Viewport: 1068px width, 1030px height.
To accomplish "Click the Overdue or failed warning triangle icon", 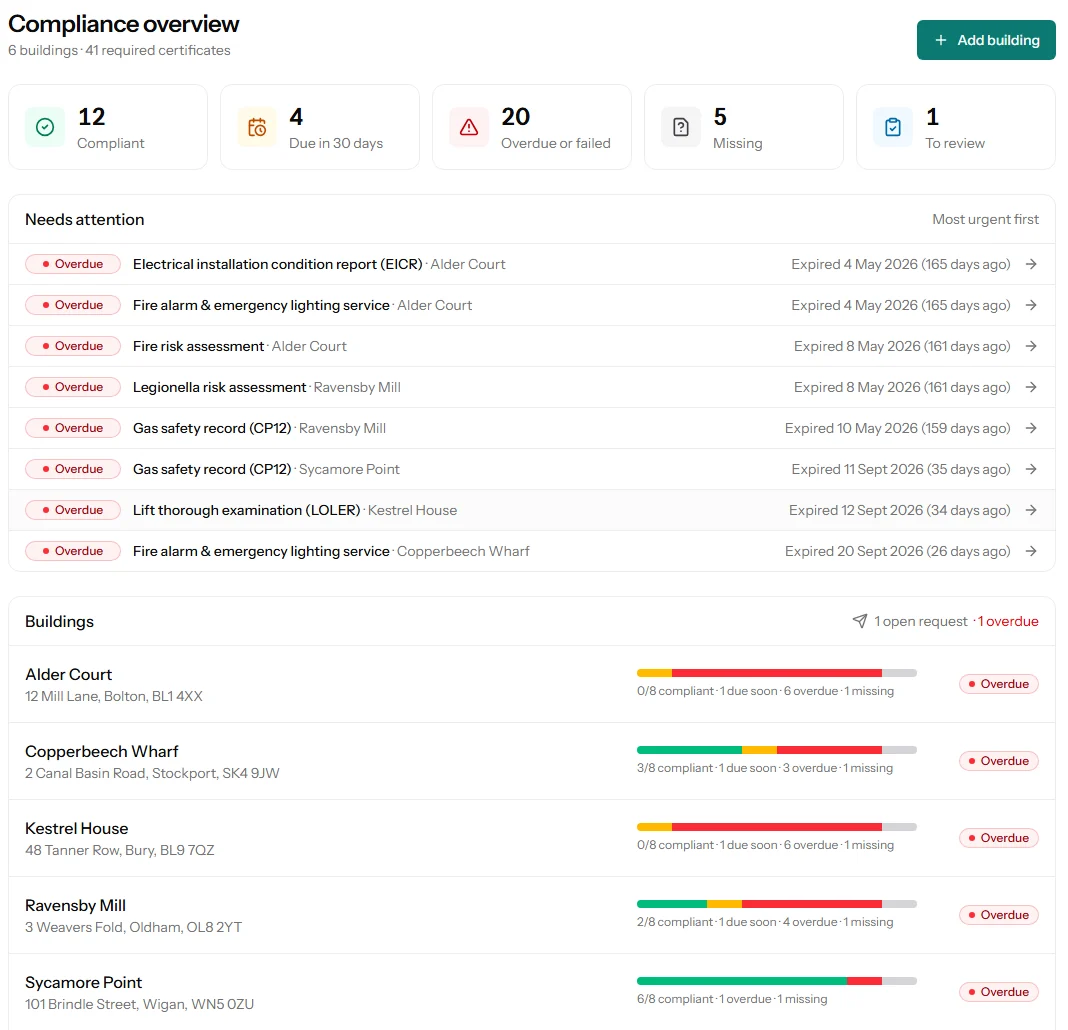I will (x=469, y=127).
